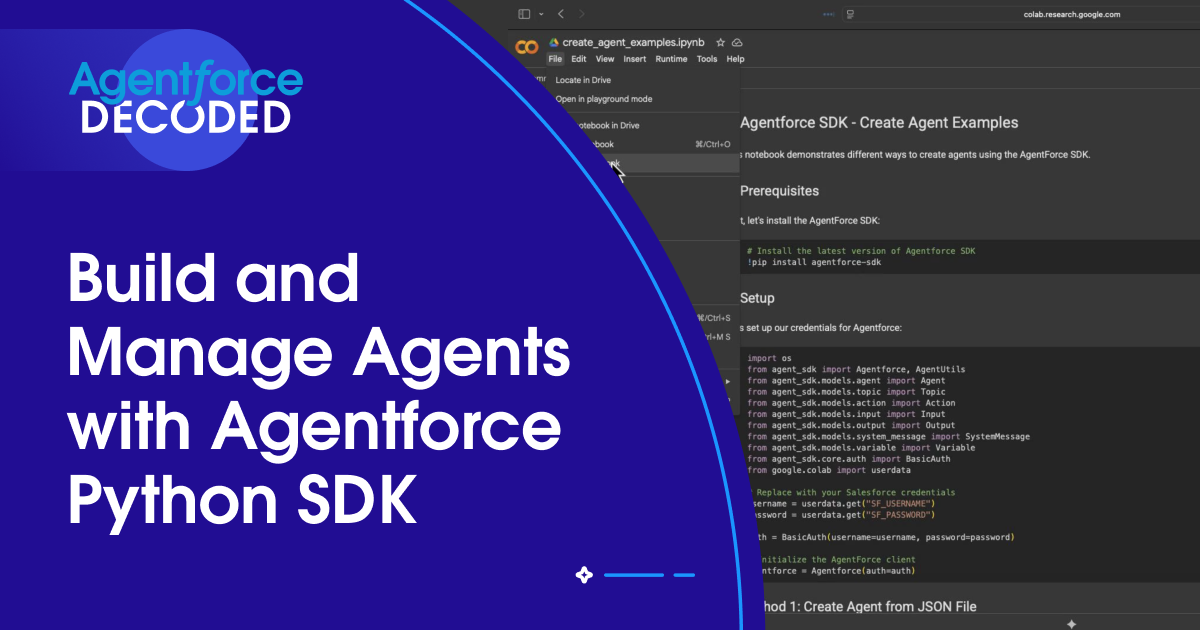Click the Colab CO logo
The height and width of the screenshot is (630, 1200).
[x=526, y=49]
